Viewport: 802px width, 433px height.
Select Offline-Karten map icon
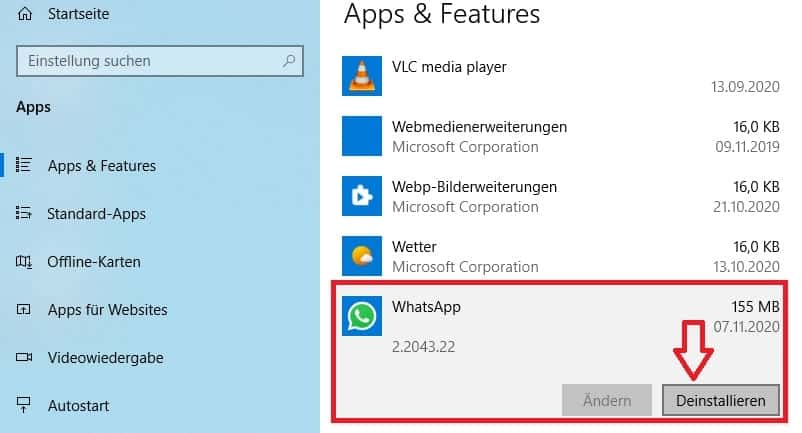pos(24,261)
